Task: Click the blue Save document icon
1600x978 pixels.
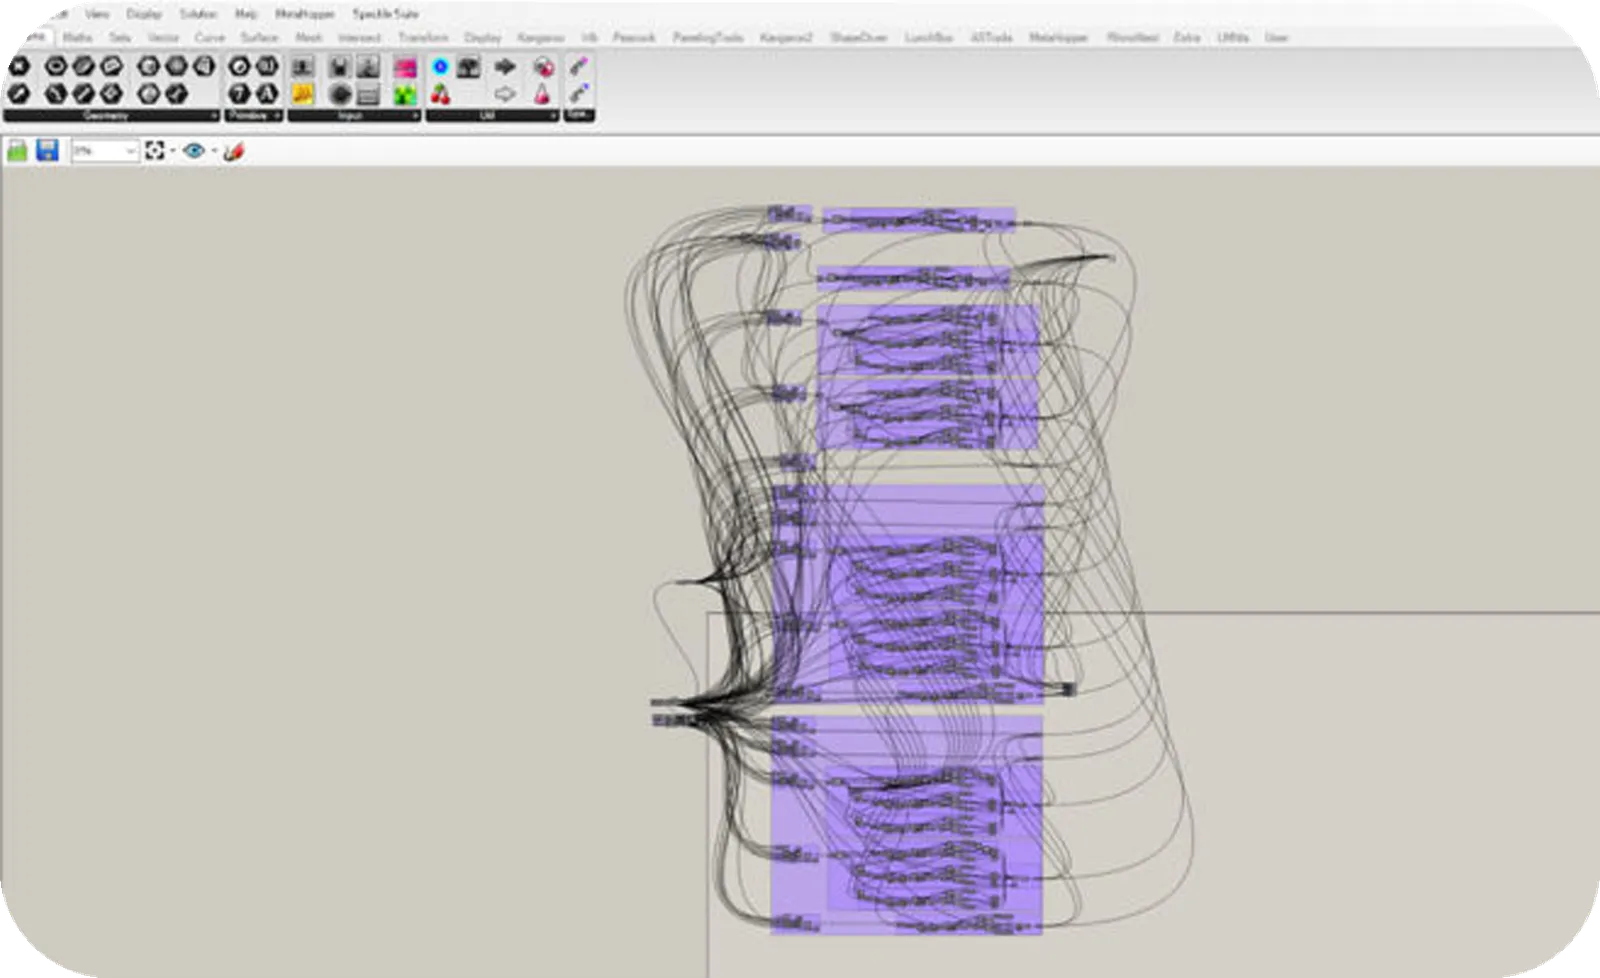Action: (x=47, y=151)
